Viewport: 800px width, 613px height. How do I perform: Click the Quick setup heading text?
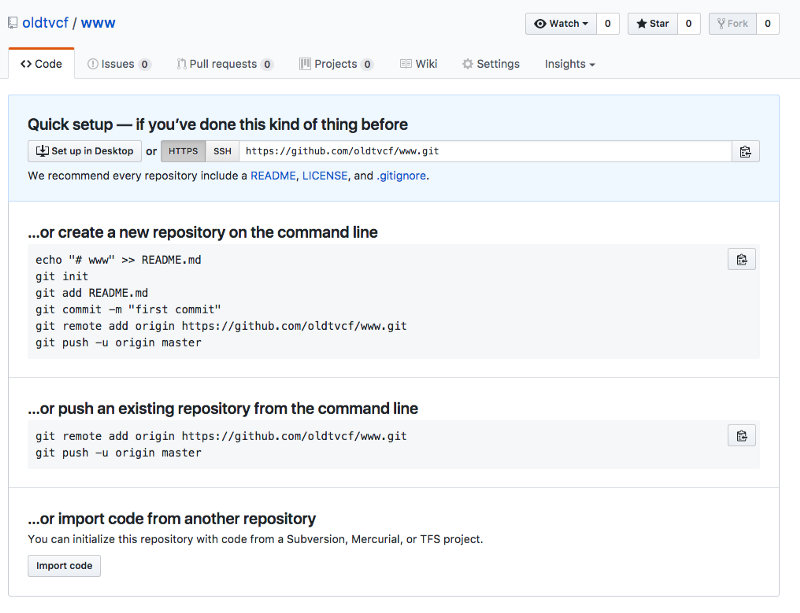click(x=218, y=125)
